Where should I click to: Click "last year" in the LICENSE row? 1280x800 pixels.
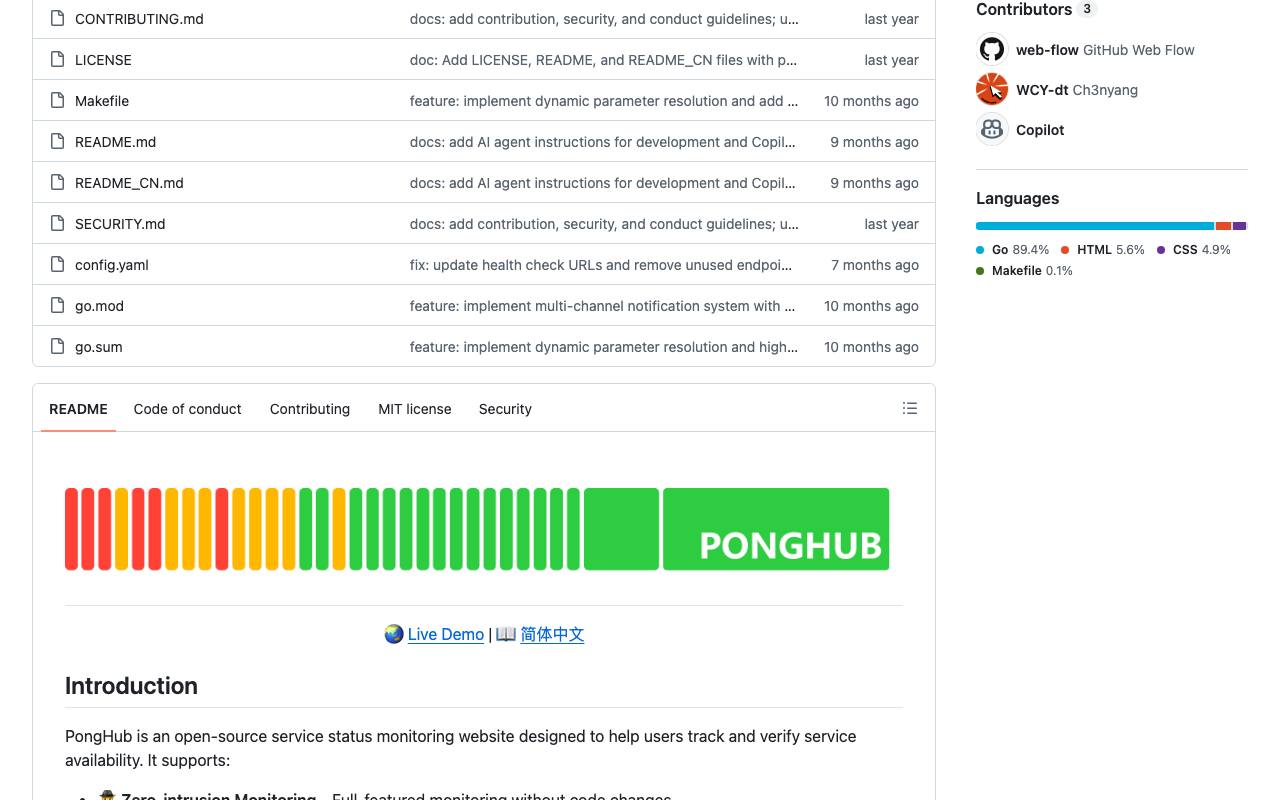(x=892, y=60)
